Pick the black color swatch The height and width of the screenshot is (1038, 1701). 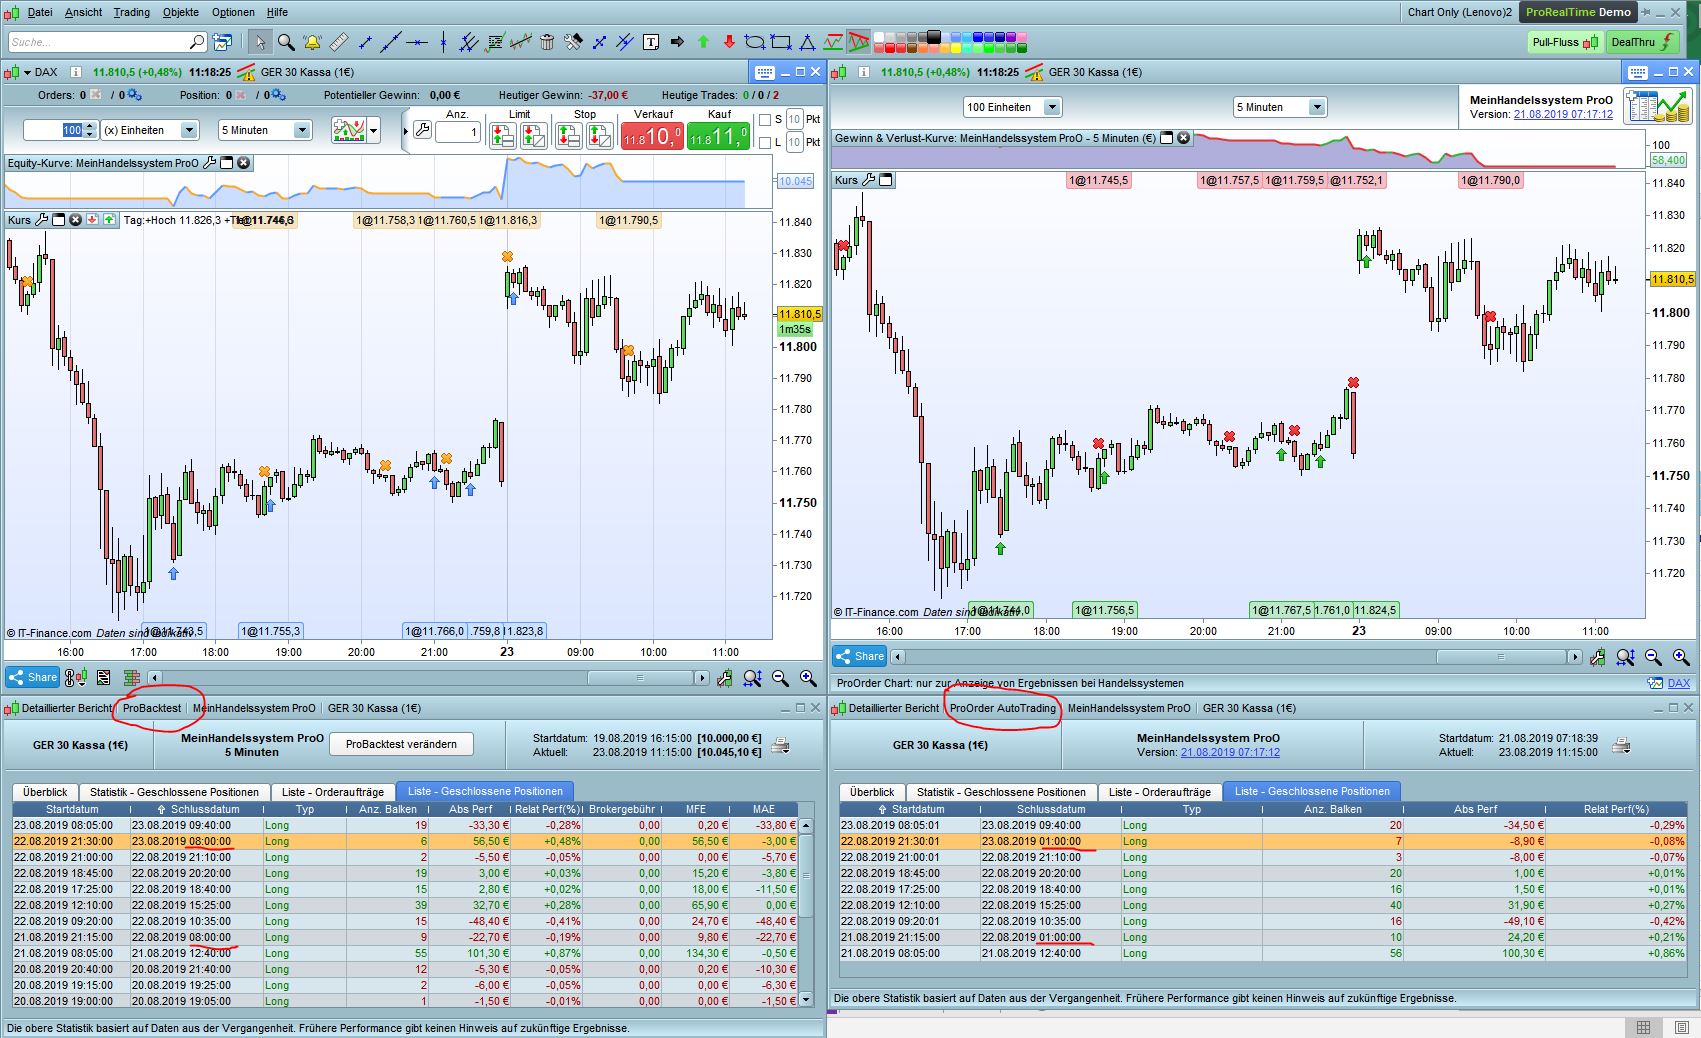(934, 37)
